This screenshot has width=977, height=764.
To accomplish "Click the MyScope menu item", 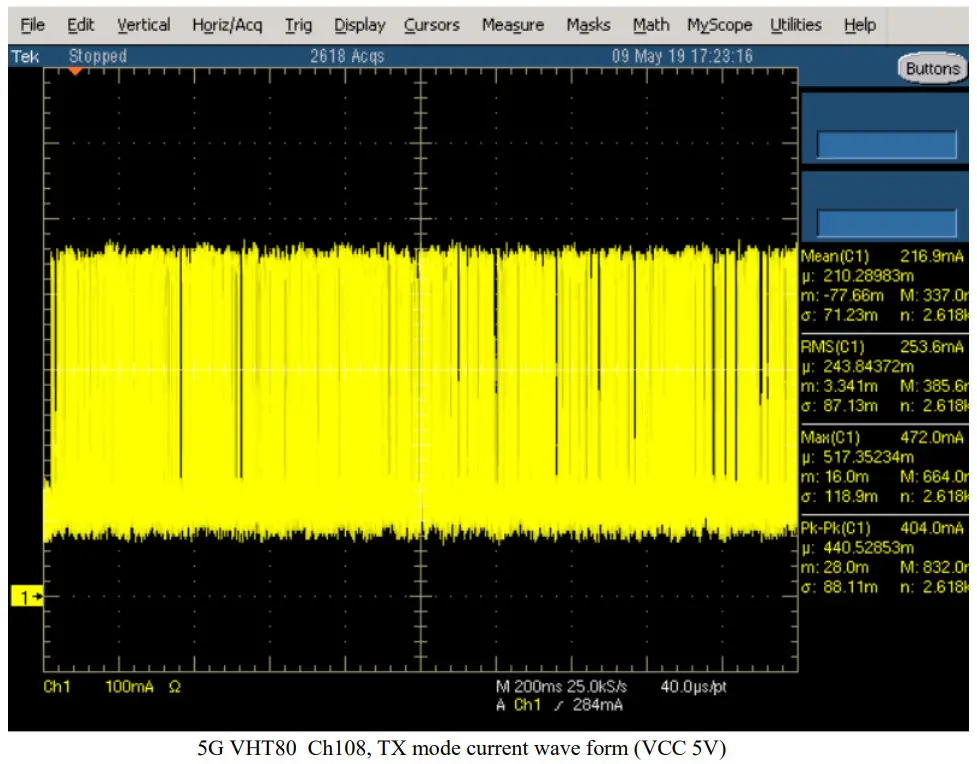I will coord(720,25).
